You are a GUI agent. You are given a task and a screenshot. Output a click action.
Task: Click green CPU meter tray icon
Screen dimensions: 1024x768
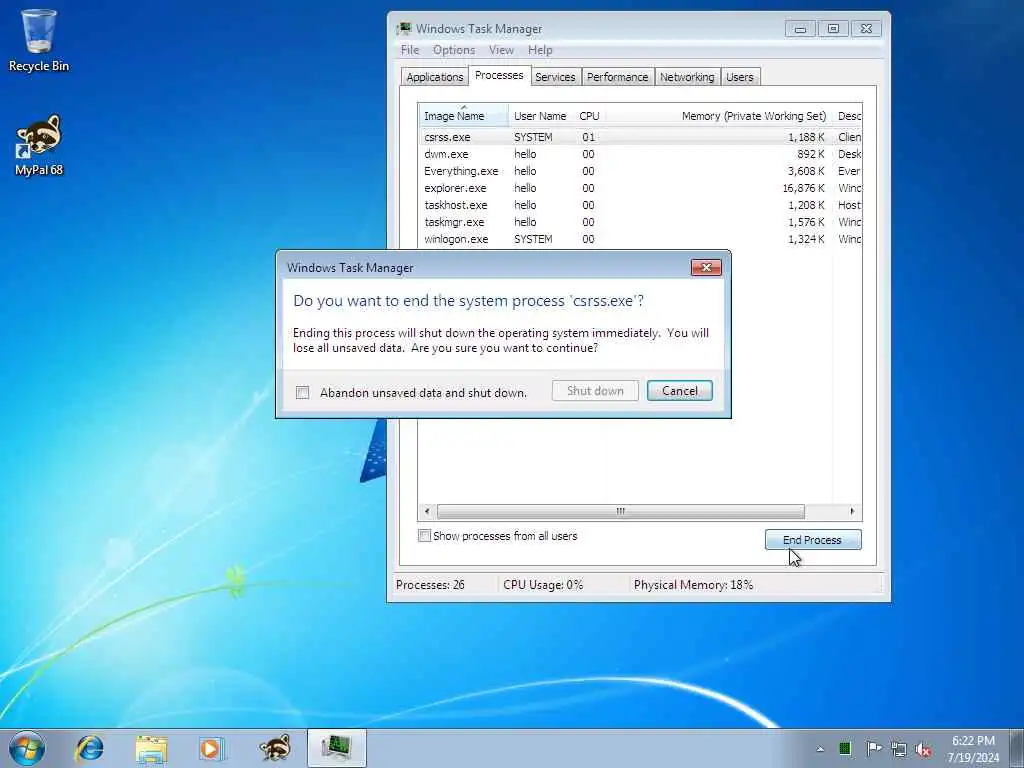click(x=845, y=748)
